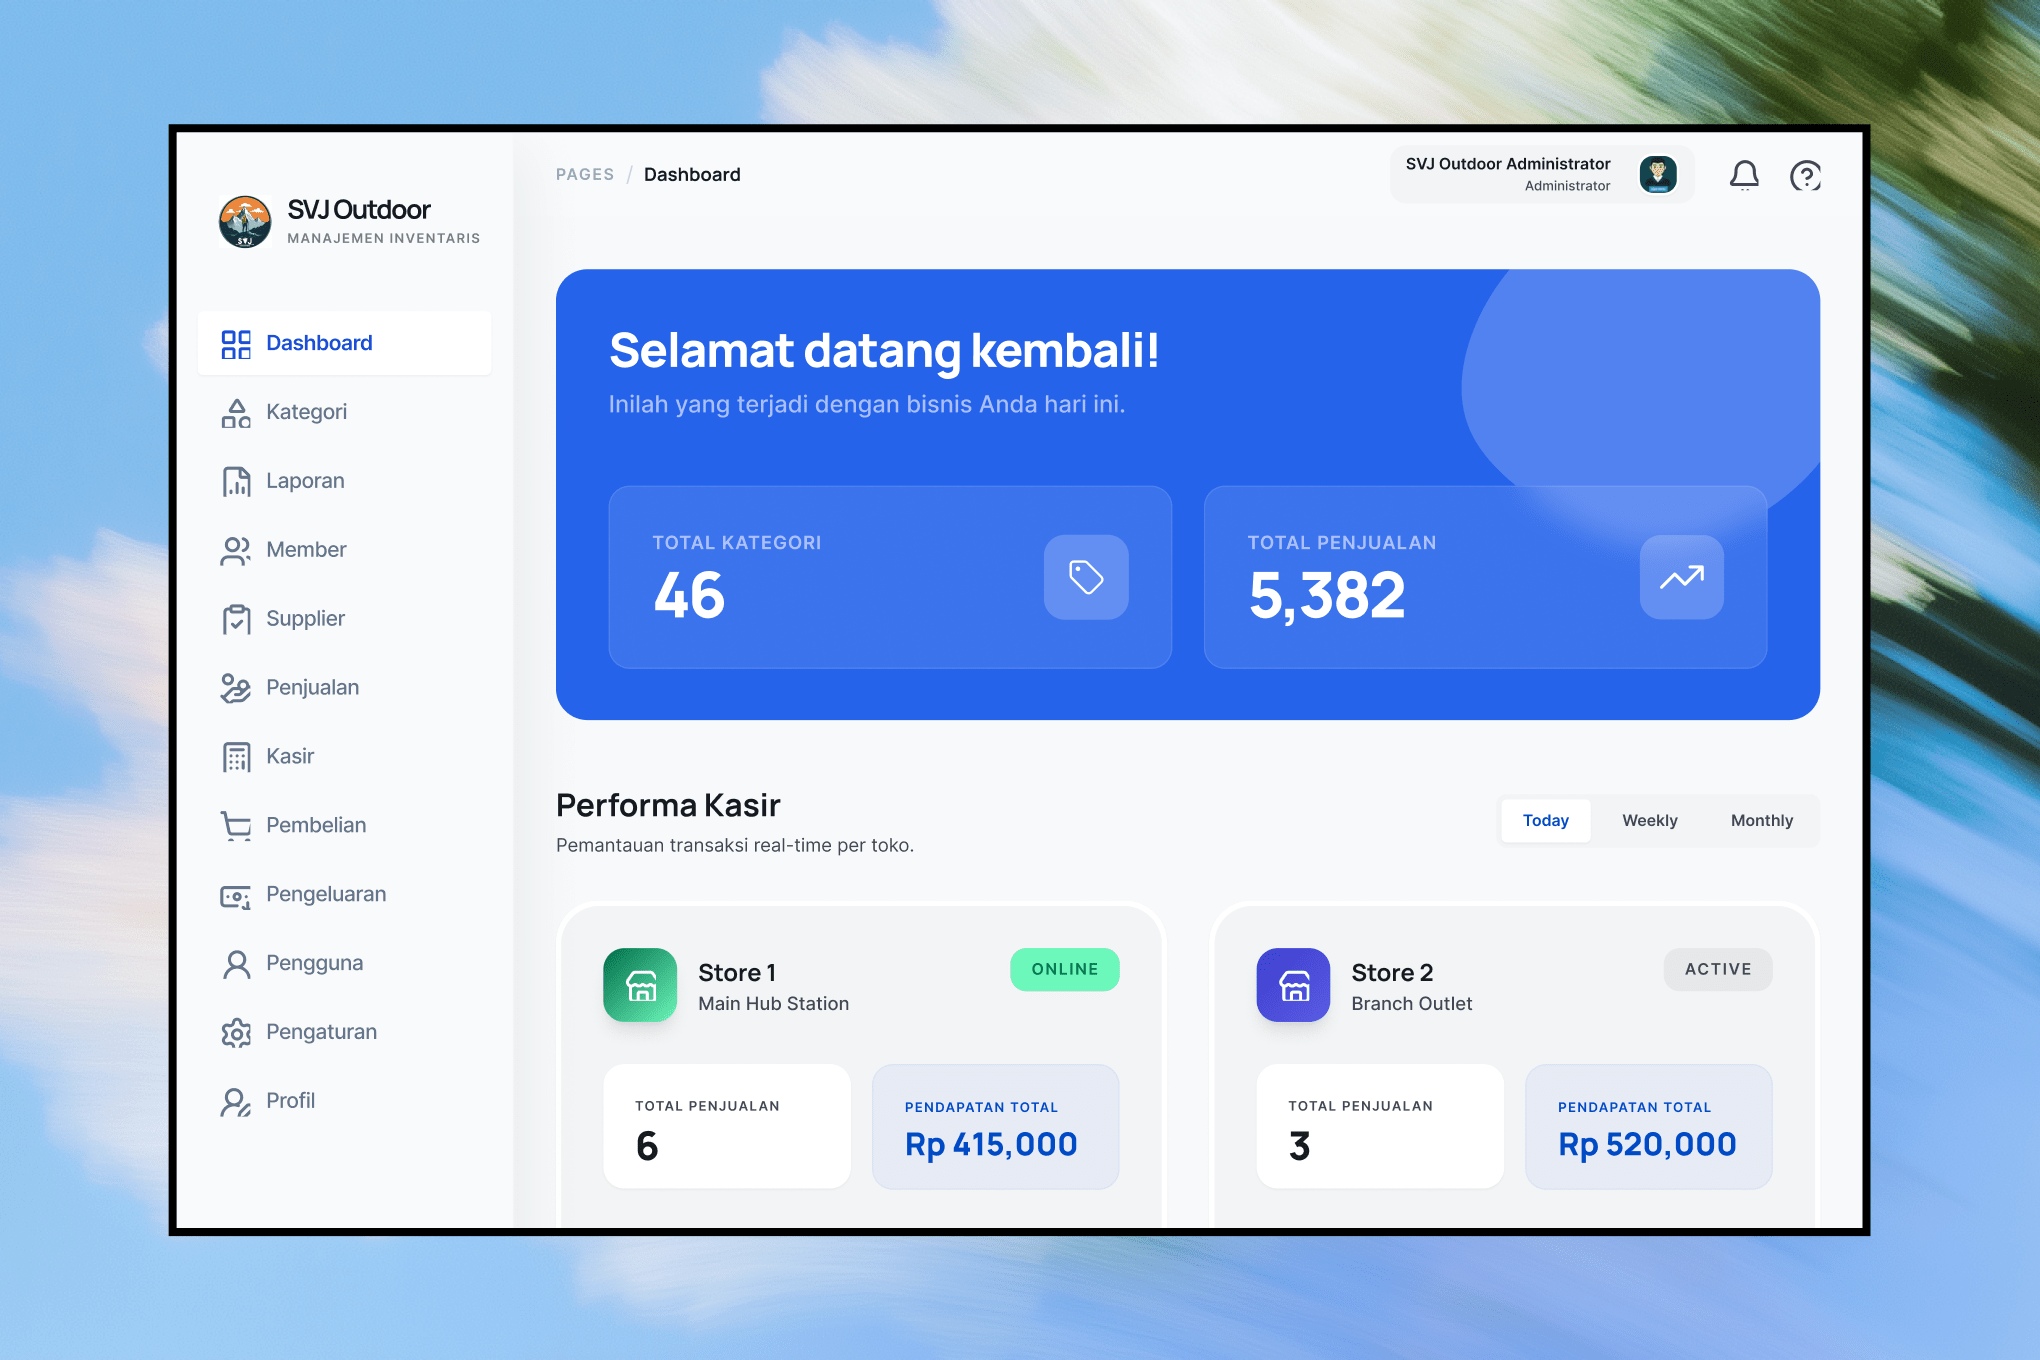Click the Supplier clipboard check icon
Screen dimensions: 2040x1360
tap(236, 620)
